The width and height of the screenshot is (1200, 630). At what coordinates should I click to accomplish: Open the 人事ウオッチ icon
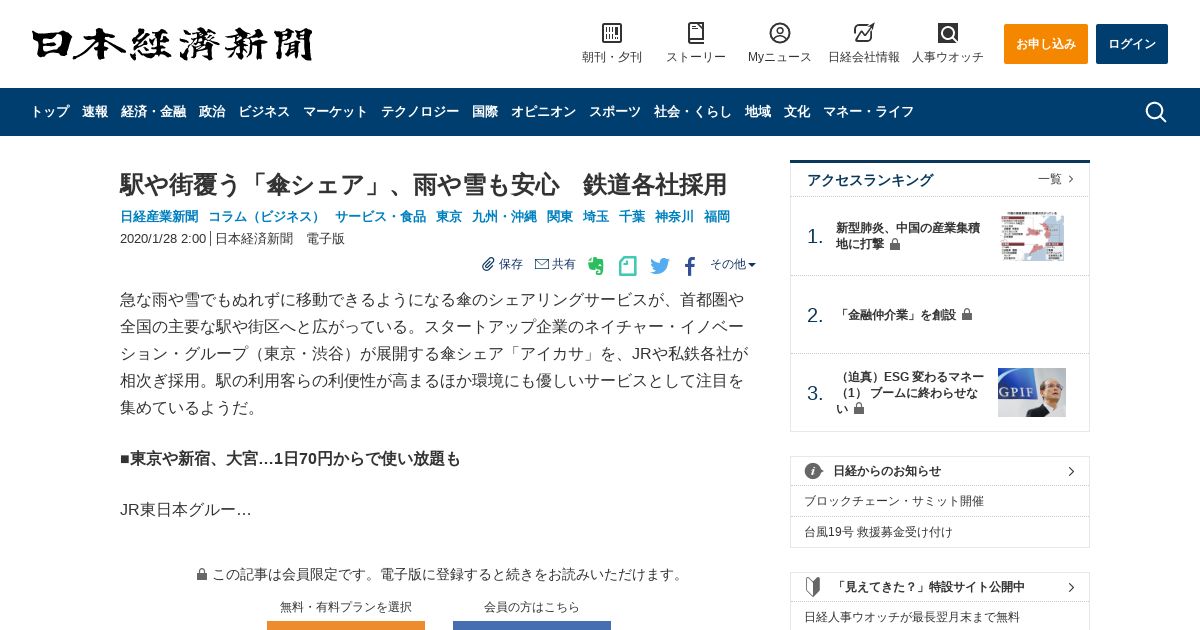[948, 33]
